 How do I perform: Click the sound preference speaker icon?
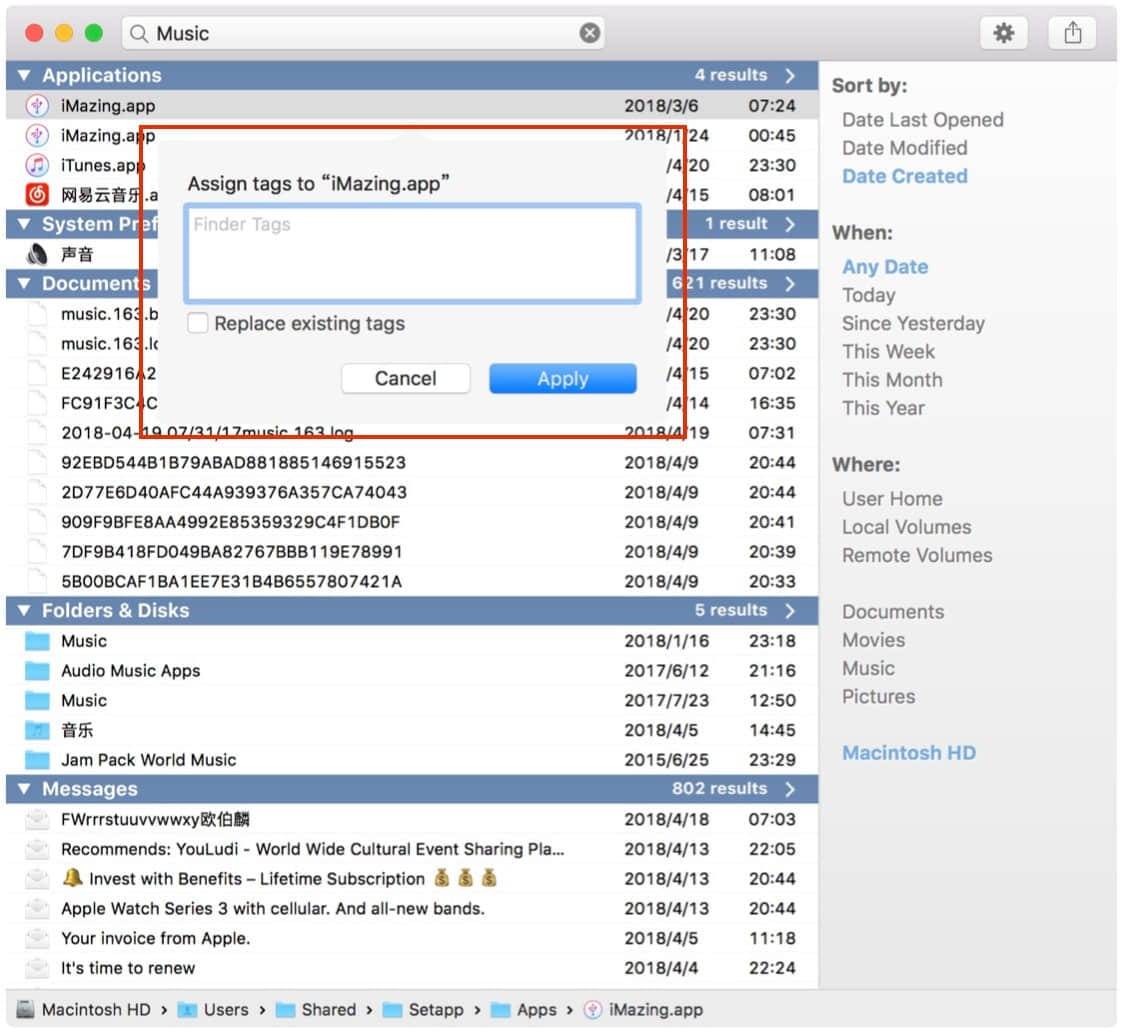(37, 254)
